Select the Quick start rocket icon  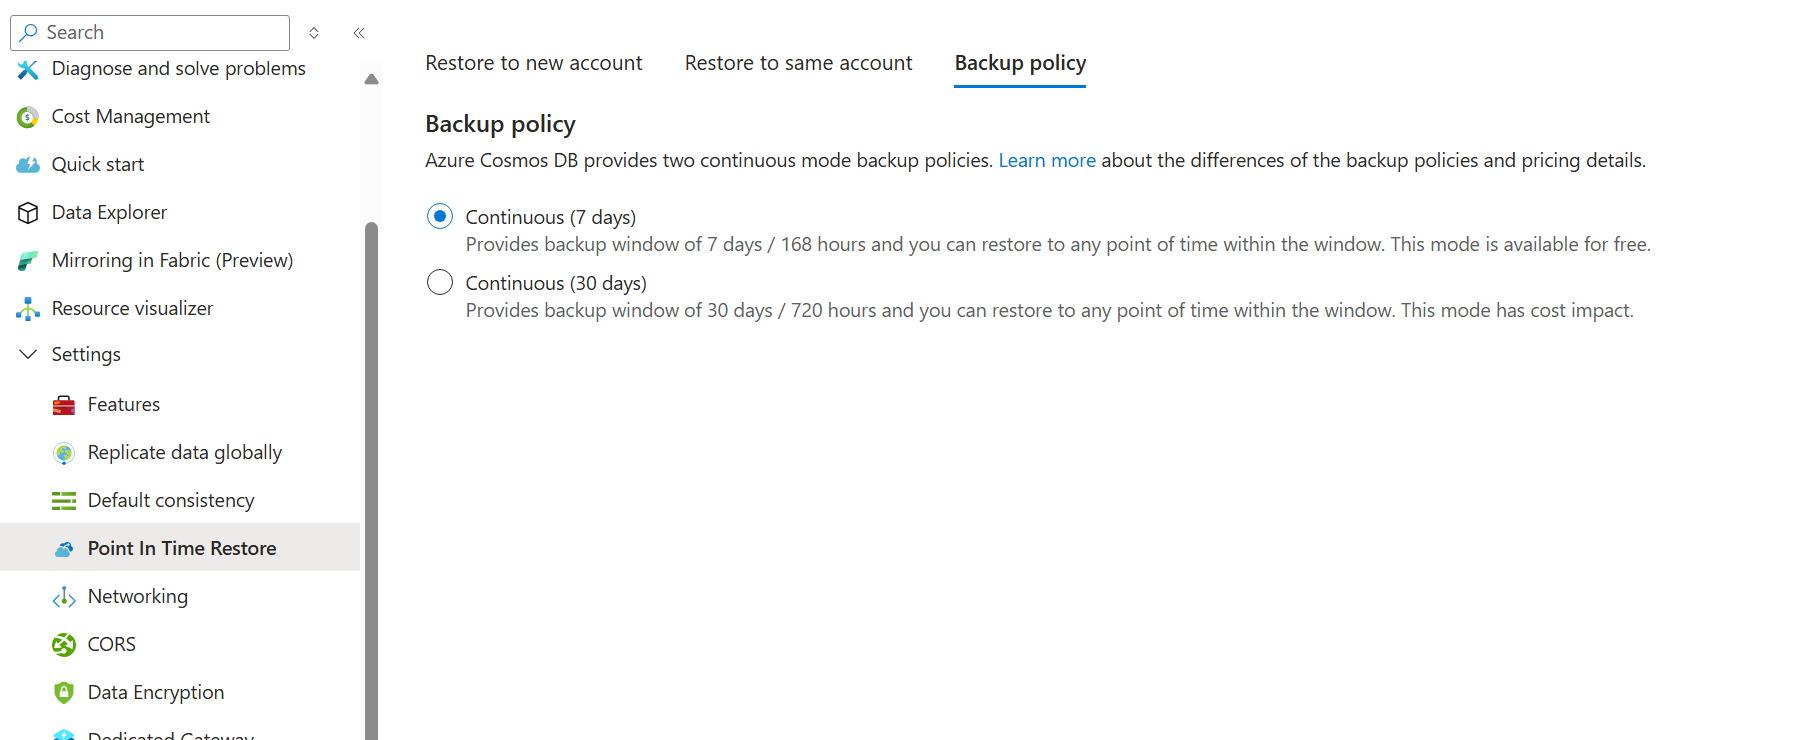click(27, 164)
